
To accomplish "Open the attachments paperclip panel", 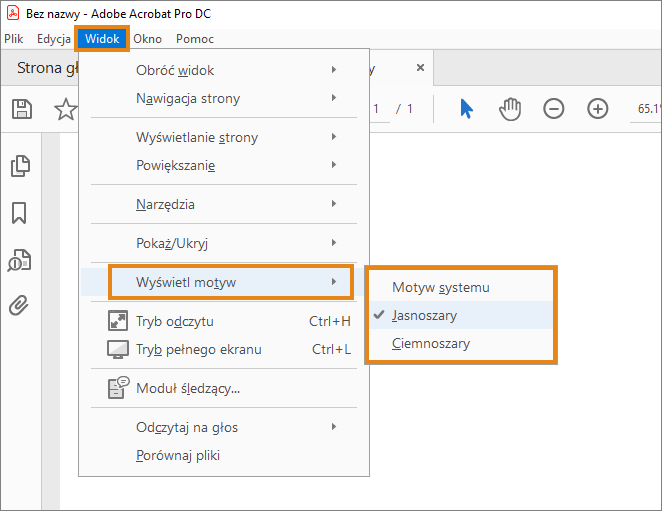I will point(19,305).
